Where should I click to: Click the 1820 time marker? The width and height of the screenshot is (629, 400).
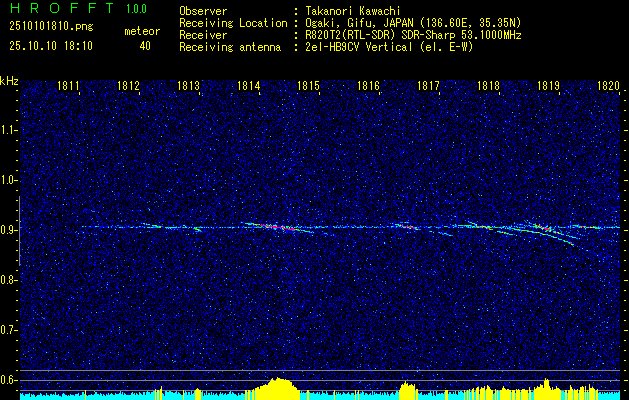pyautogui.click(x=609, y=85)
